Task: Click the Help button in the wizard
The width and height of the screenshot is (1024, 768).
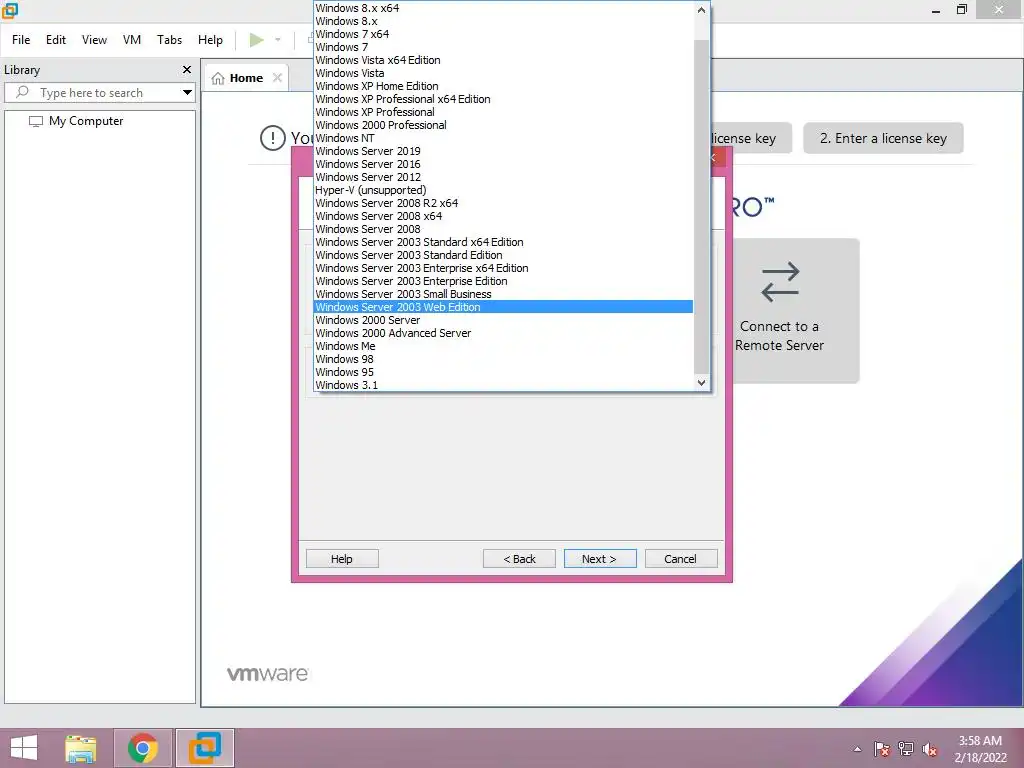Action: tap(342, 559)
